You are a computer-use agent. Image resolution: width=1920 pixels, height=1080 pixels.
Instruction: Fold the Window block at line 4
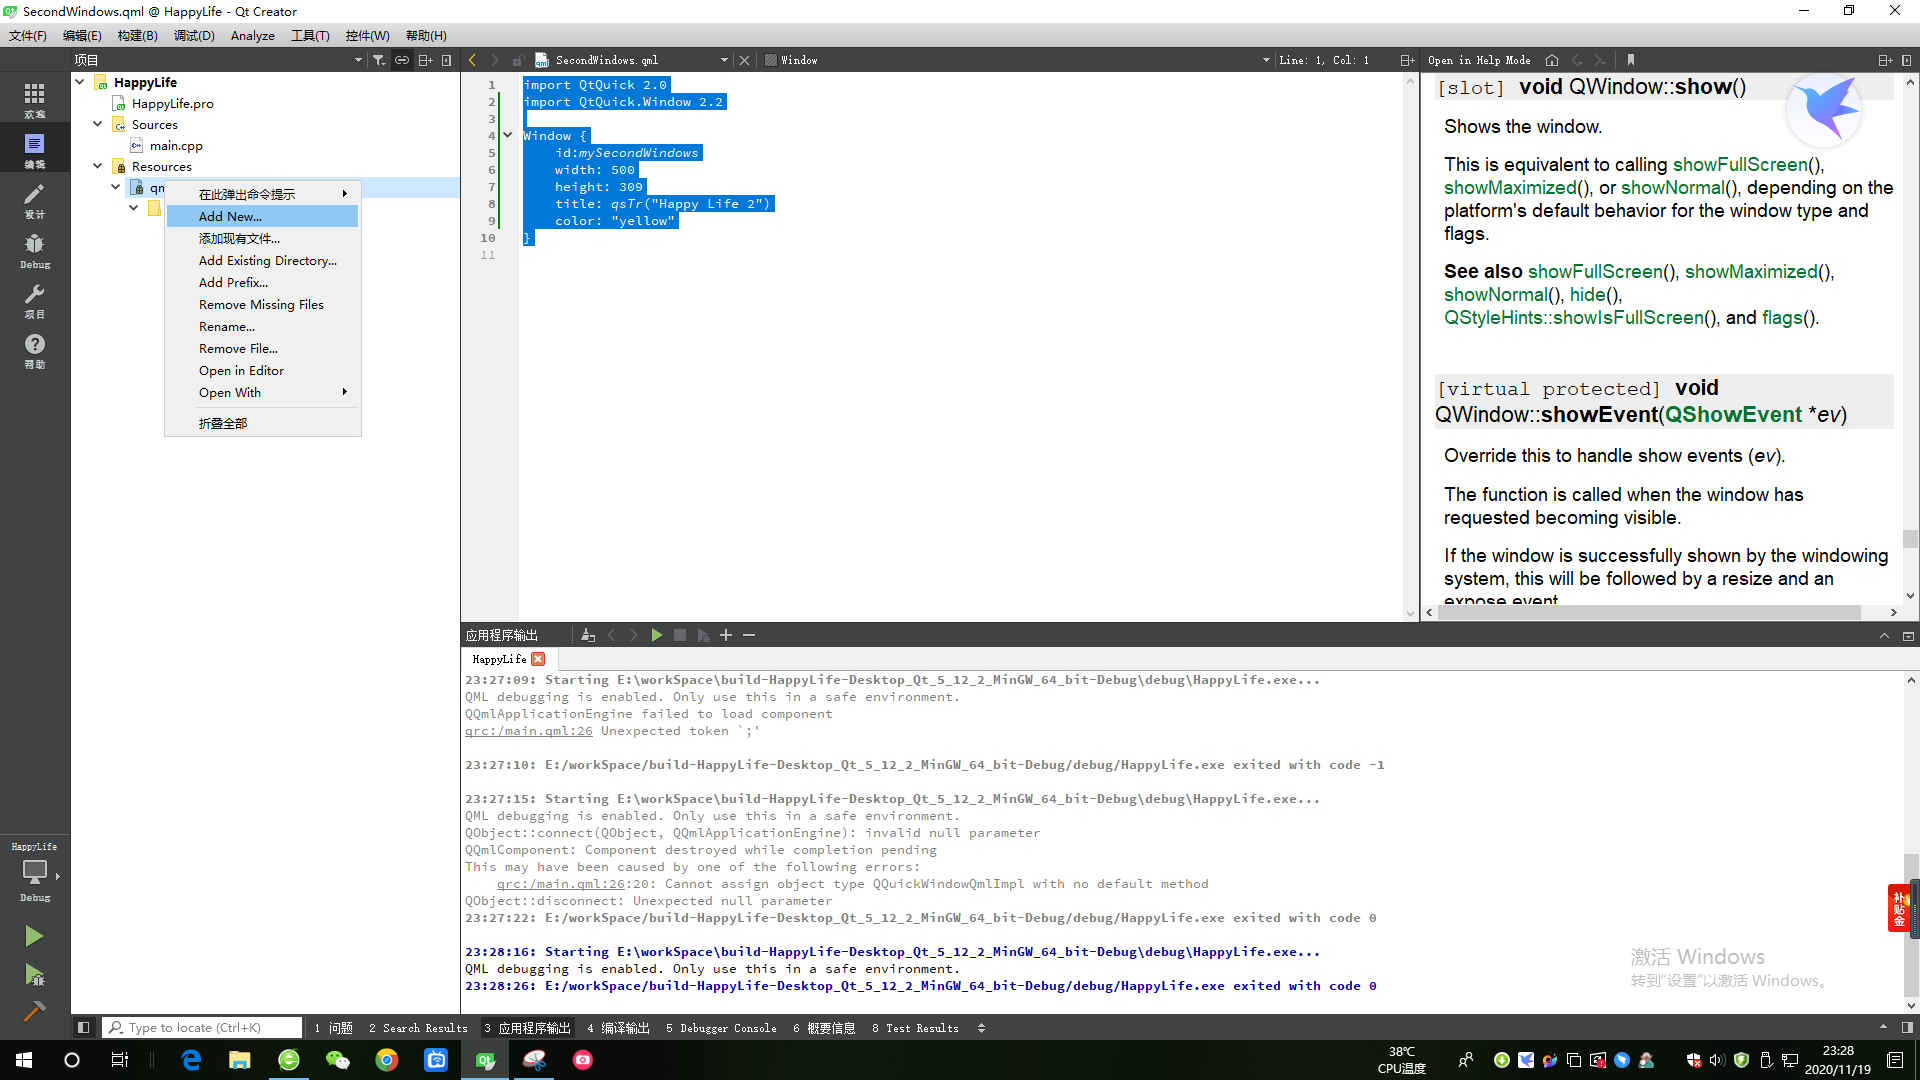click(508, 135)
